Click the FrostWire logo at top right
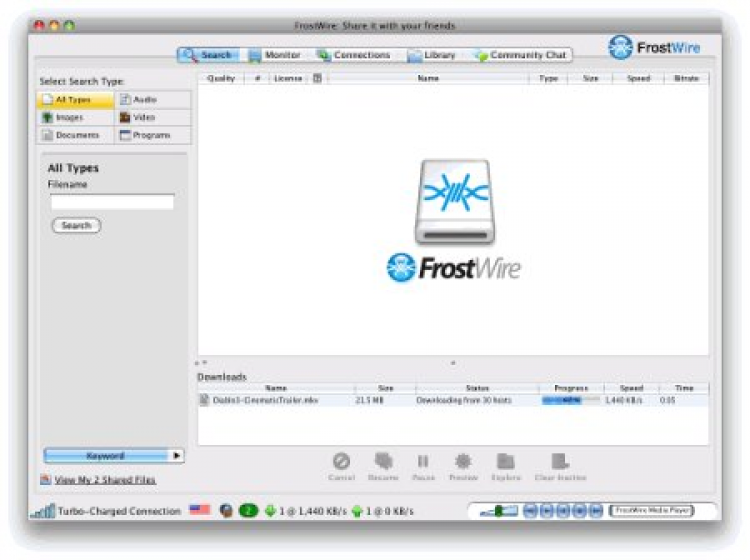This screenshot has height=560, width=750. pyautogui.click(x=654, y=47)
